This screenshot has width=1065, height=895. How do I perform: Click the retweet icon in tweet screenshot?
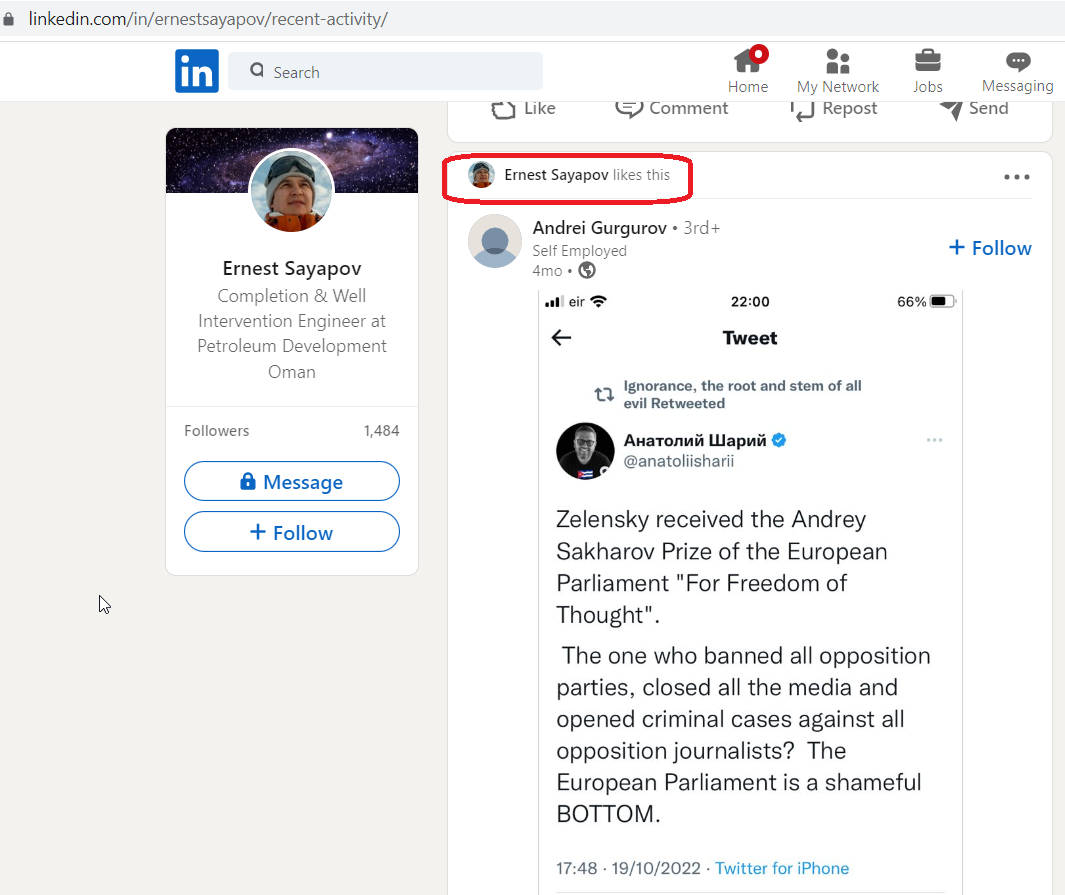[604, 394]
